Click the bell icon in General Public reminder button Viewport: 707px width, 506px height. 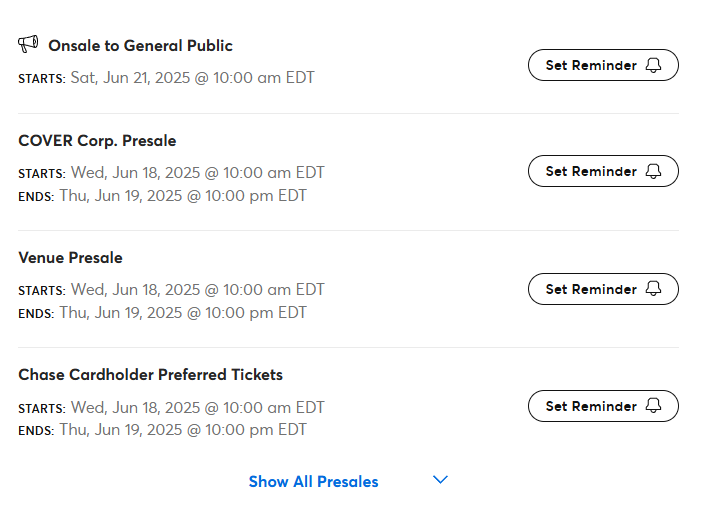pos(653,65)
